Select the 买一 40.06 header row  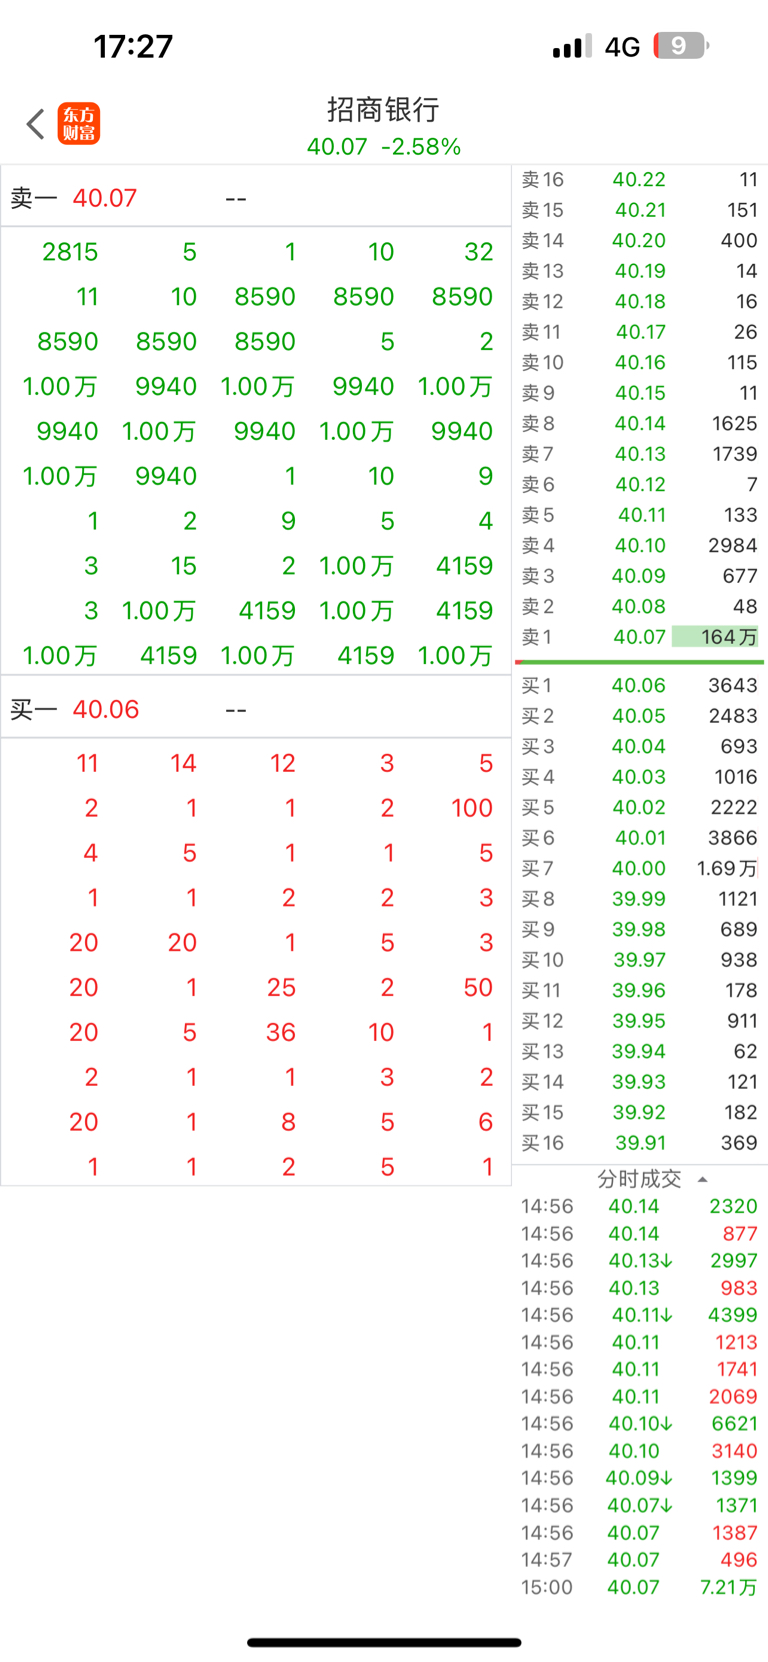pyautogui.click(x=256, y=710)
